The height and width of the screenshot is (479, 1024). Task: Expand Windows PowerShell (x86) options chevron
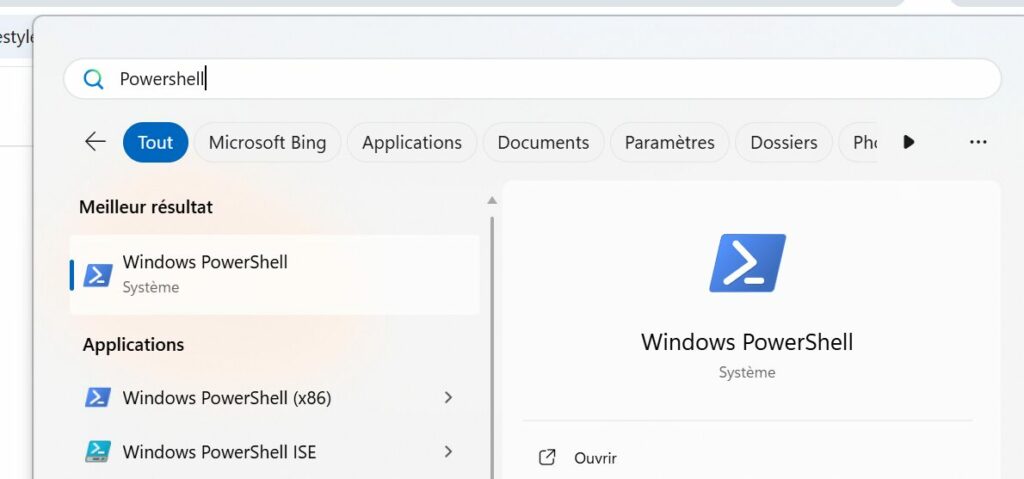coord(448,398)
